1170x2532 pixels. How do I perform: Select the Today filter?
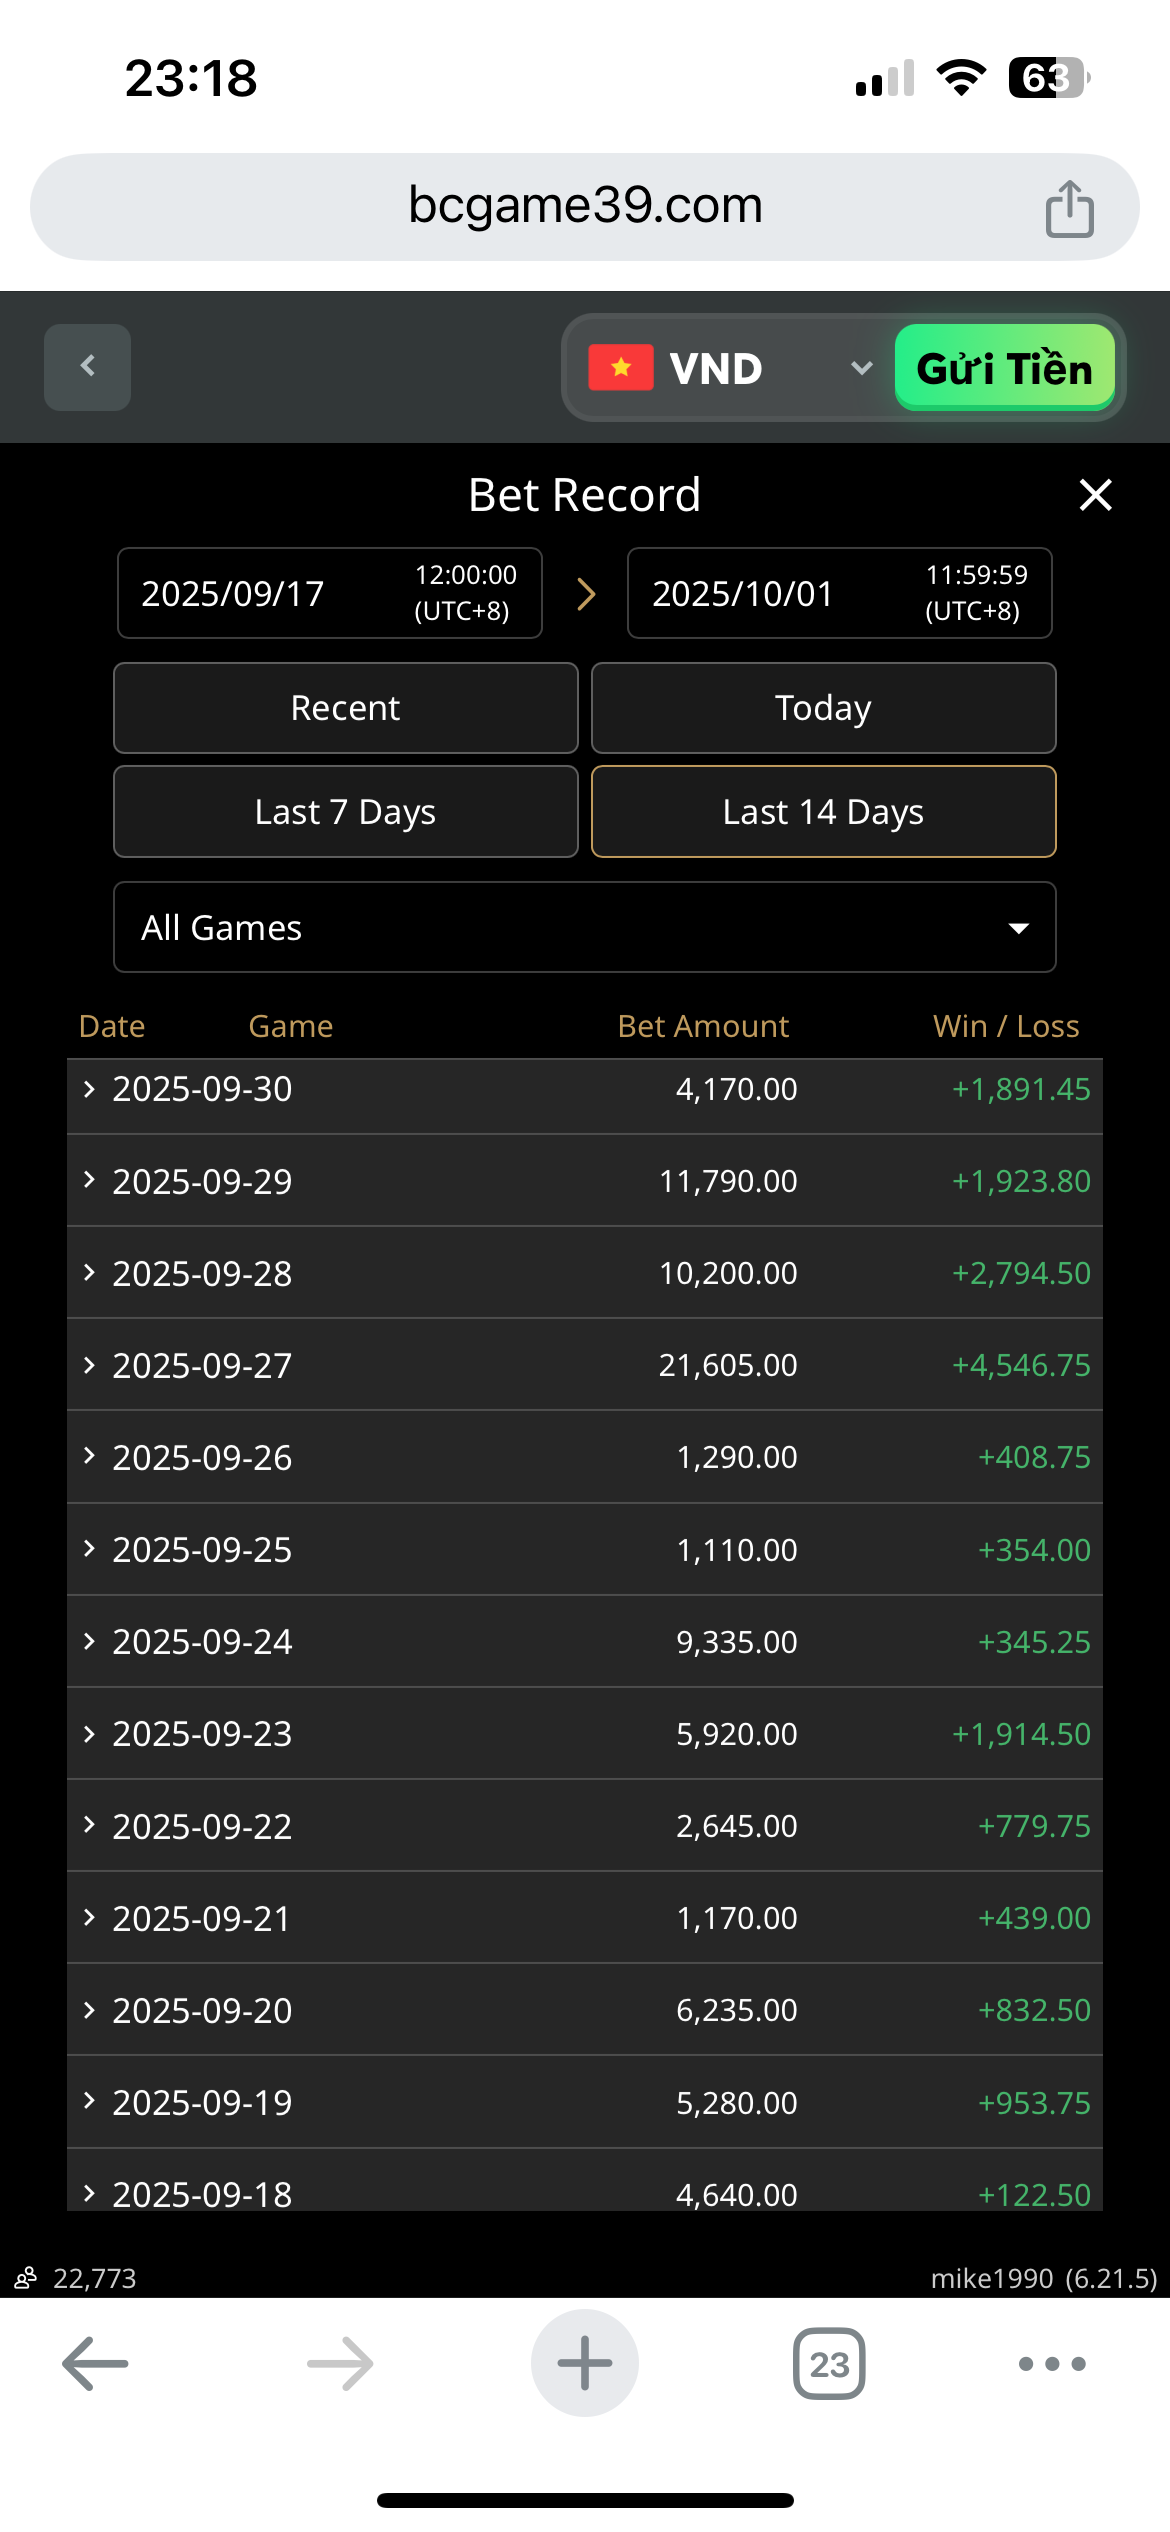[824, 708]
